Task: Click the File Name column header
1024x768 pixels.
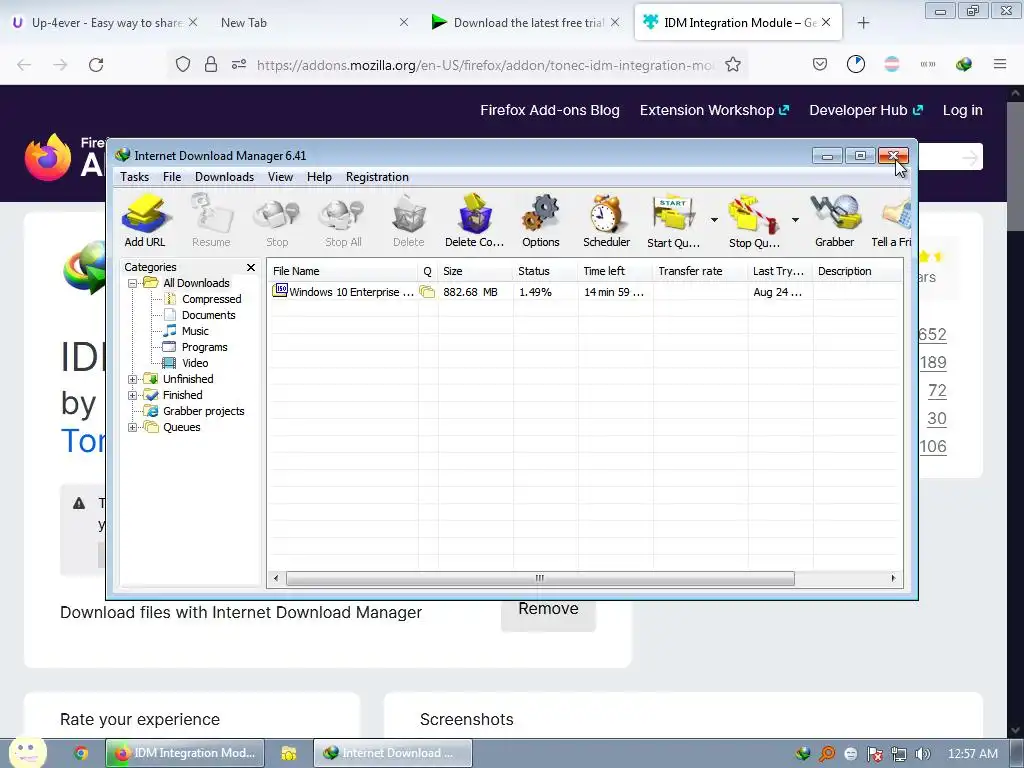Action: click(x=343, y=271)
